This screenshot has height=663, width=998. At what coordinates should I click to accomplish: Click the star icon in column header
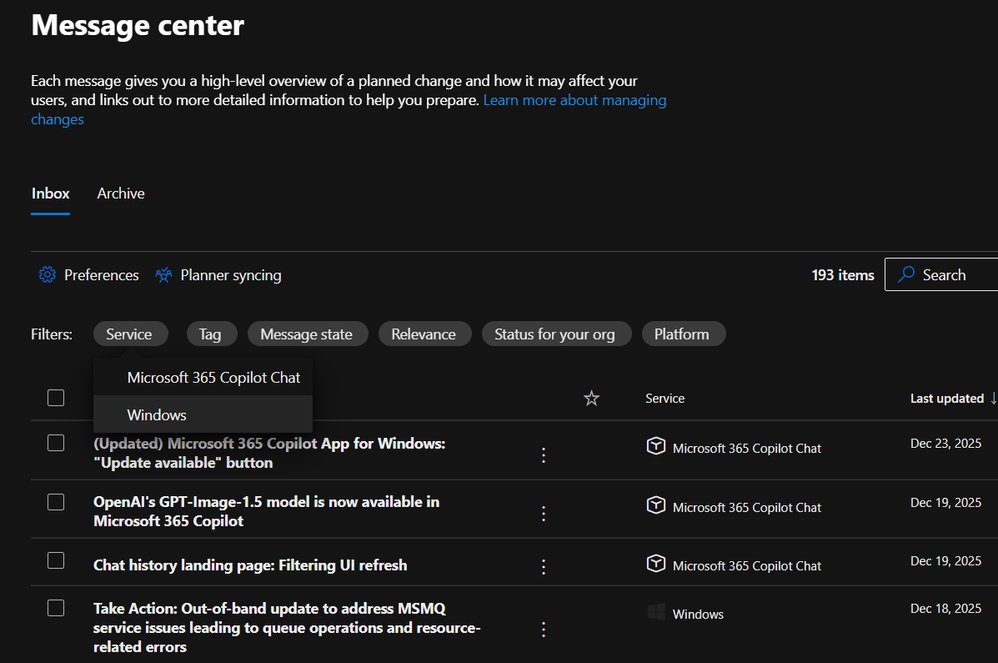[591, 398]
